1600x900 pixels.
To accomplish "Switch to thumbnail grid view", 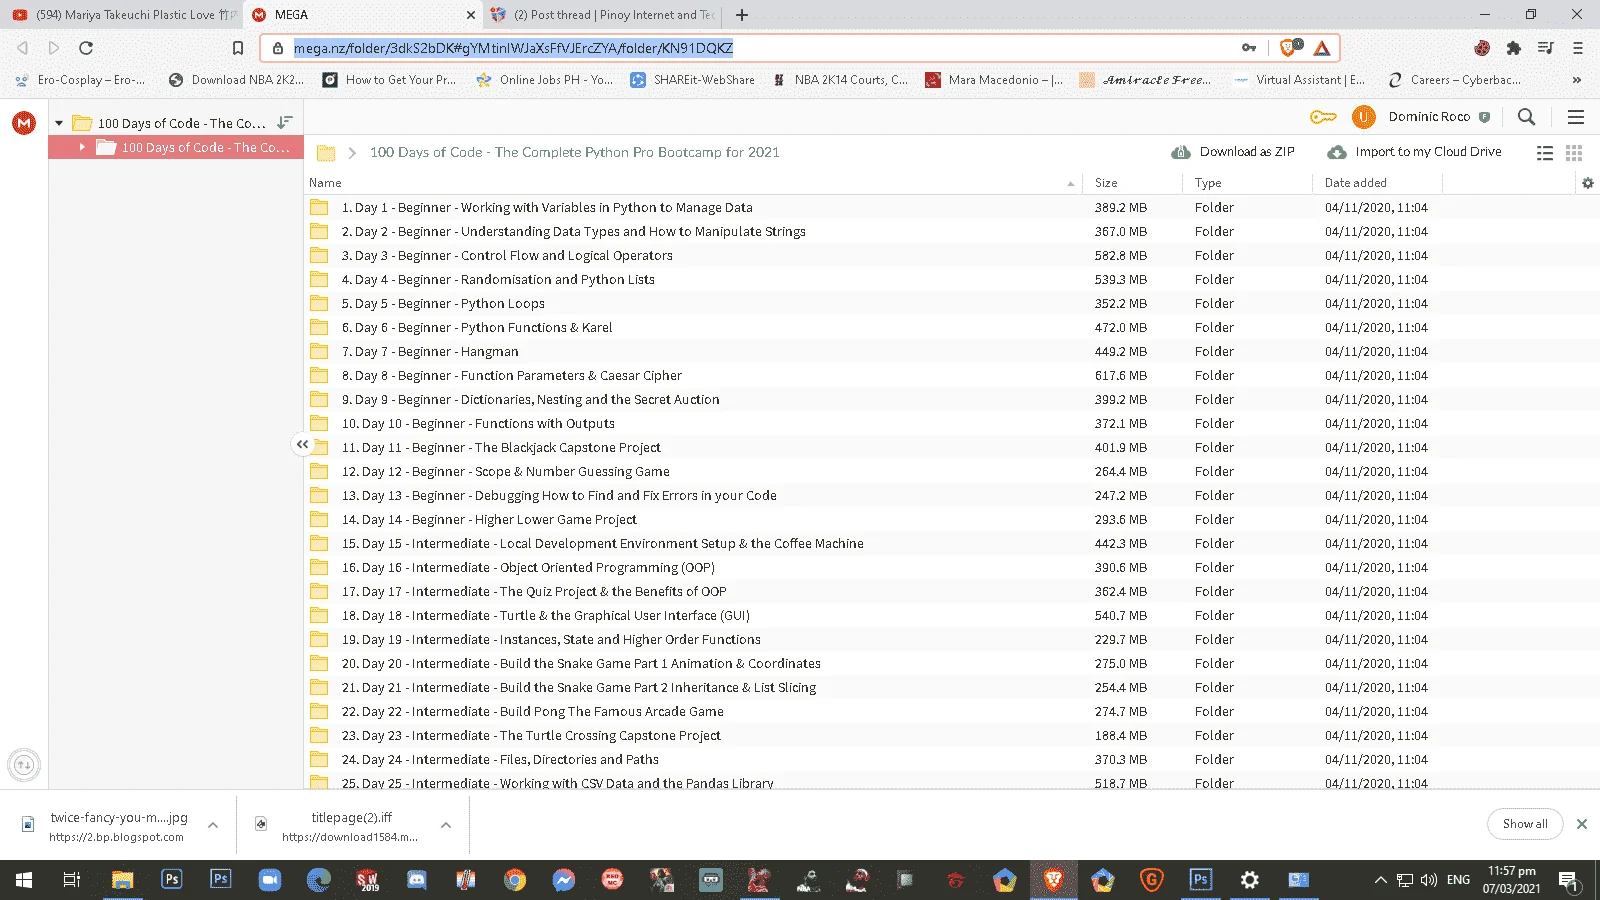I will coord(1574,153).
